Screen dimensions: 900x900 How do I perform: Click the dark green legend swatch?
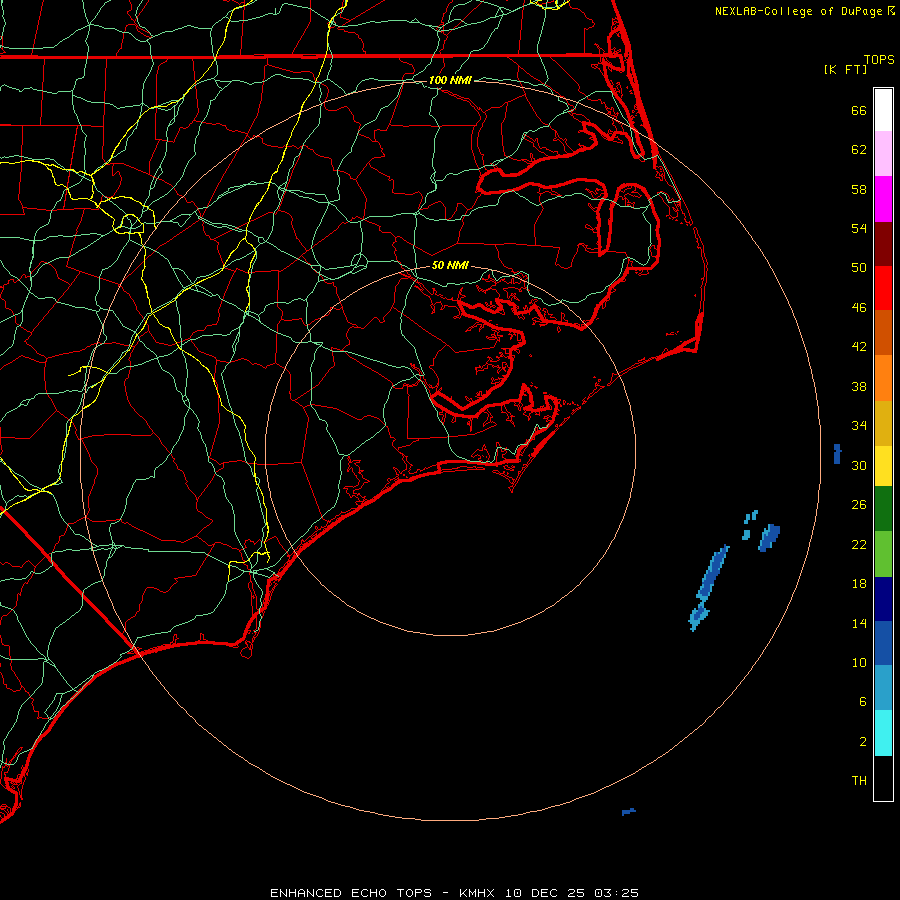pos(883,509)
